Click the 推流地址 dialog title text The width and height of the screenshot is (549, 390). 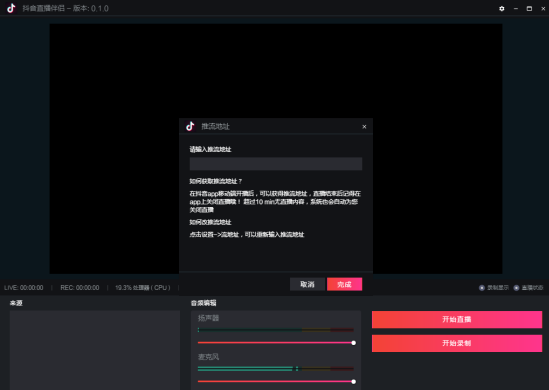coord(215,127)
